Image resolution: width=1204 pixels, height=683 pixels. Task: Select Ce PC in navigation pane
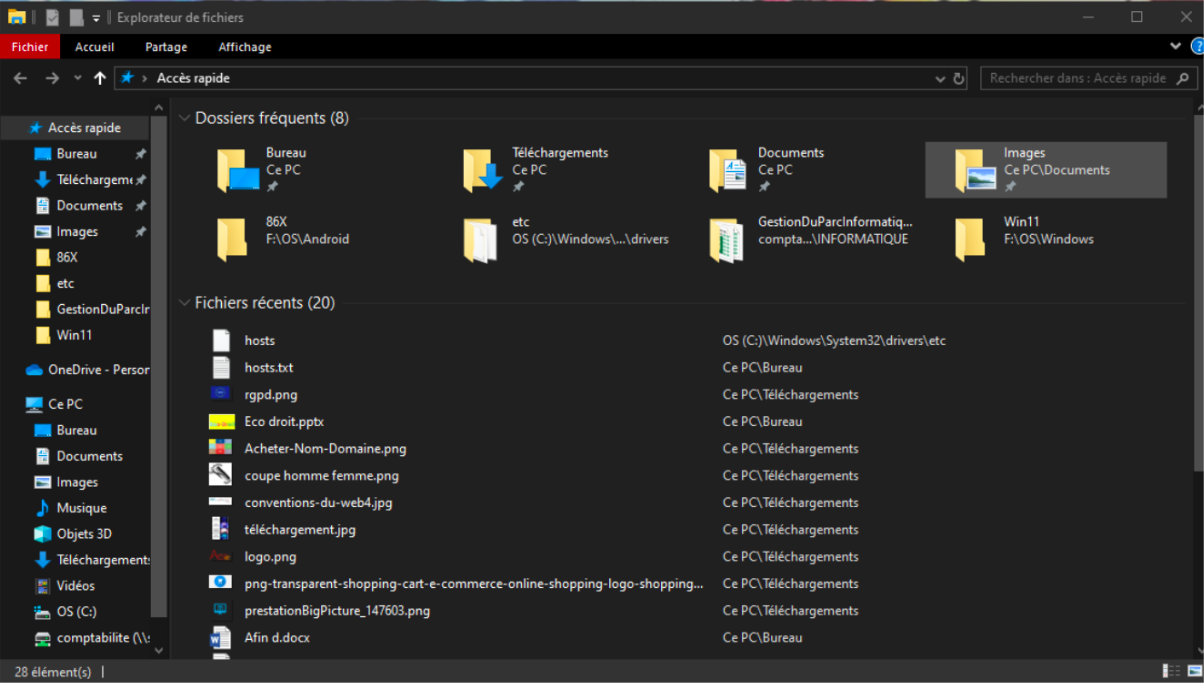pos(65,404)
